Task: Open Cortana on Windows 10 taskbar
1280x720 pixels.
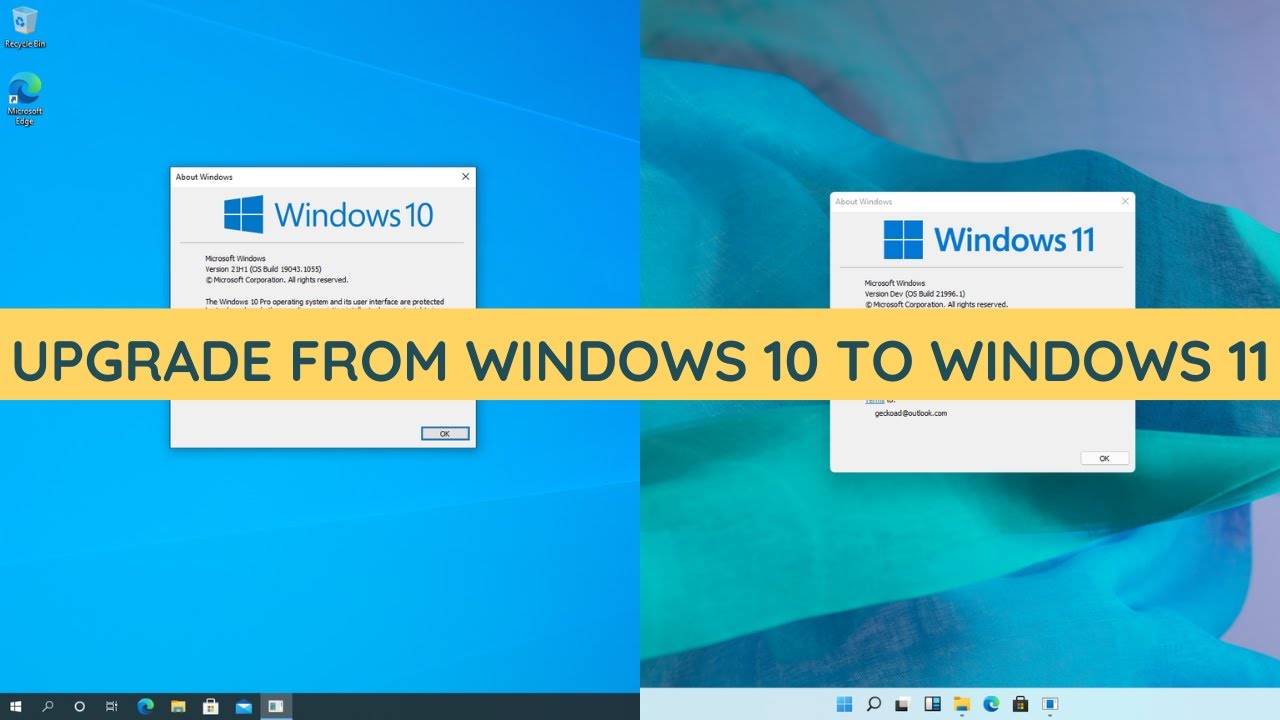Action: [x=80, y=706]
